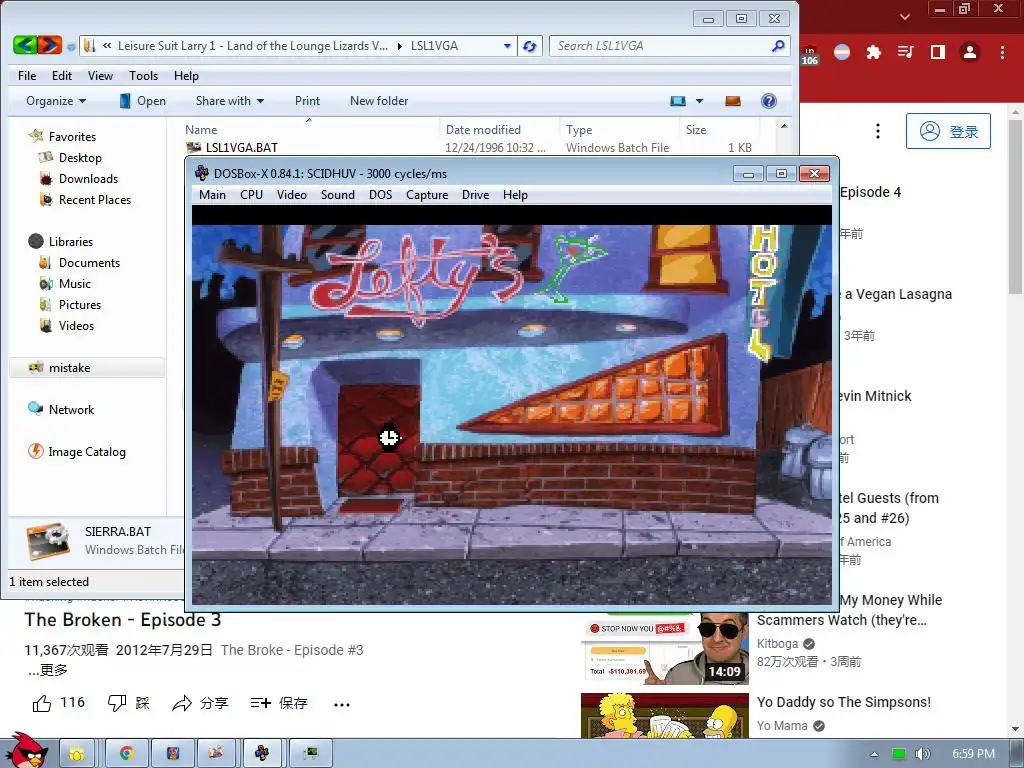The width and height of the screenshot is (1024, 768).
Task: Open DOSBox-X Drive menu
Action: (475, 195)
